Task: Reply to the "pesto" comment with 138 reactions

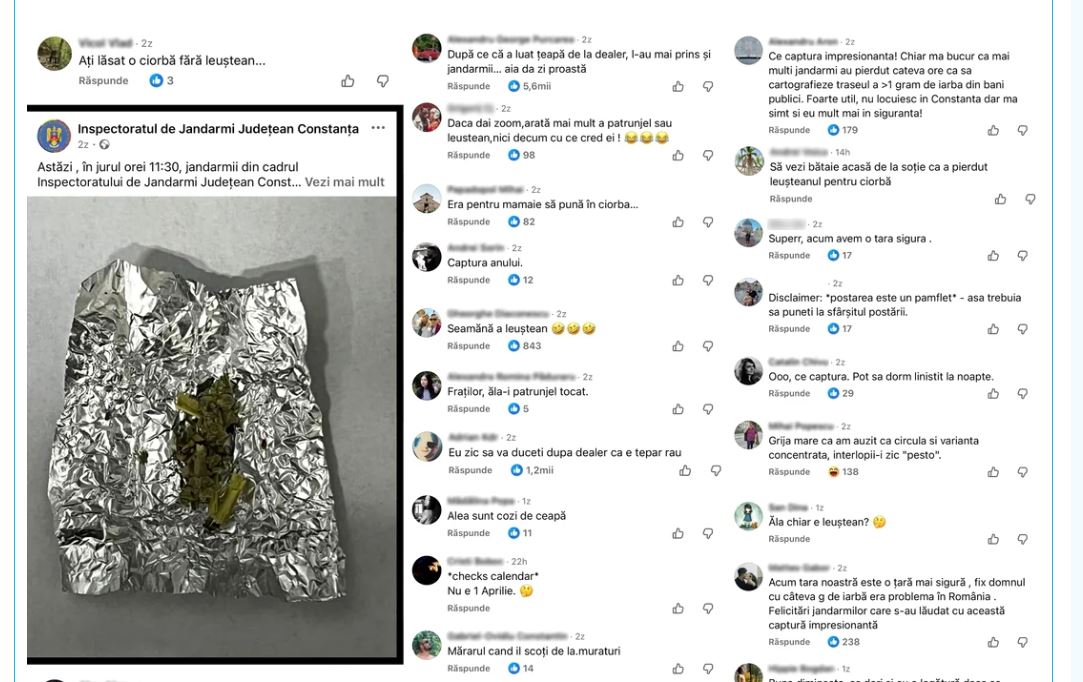Action: pyautogui.click(x=790, y=472)
